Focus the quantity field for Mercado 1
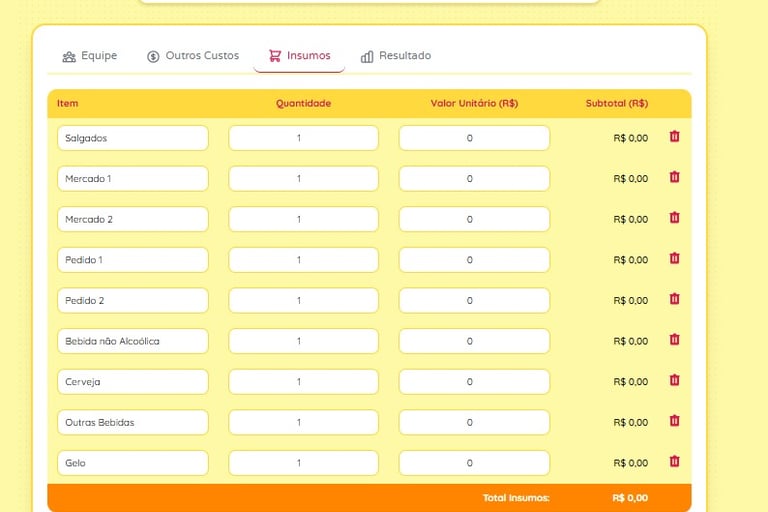The width and height of the screenshot is (768, 512). click(303, 179)
